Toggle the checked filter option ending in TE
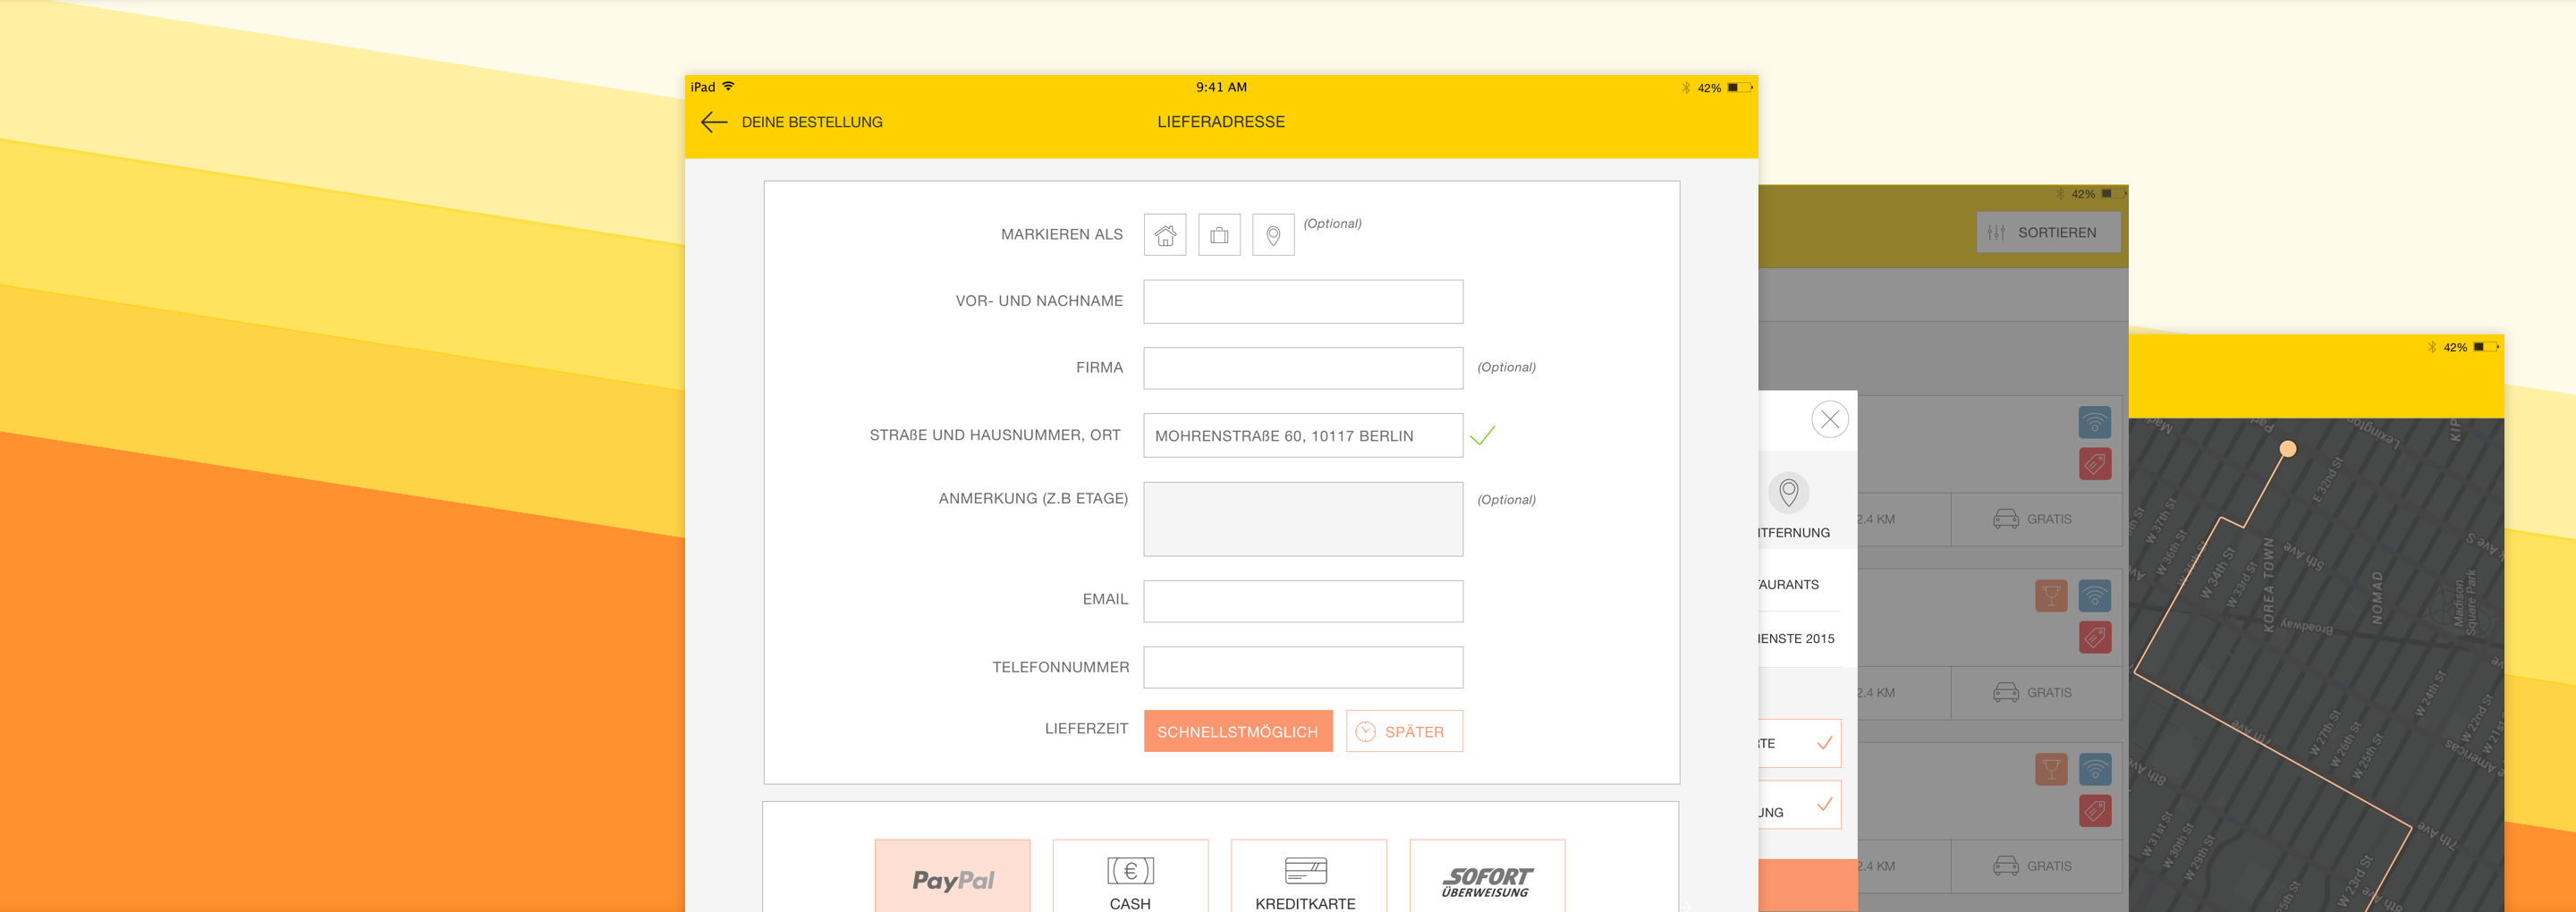Image resolution: width=2576 pixels, height=912 pixels. (x=1800, y=743)
